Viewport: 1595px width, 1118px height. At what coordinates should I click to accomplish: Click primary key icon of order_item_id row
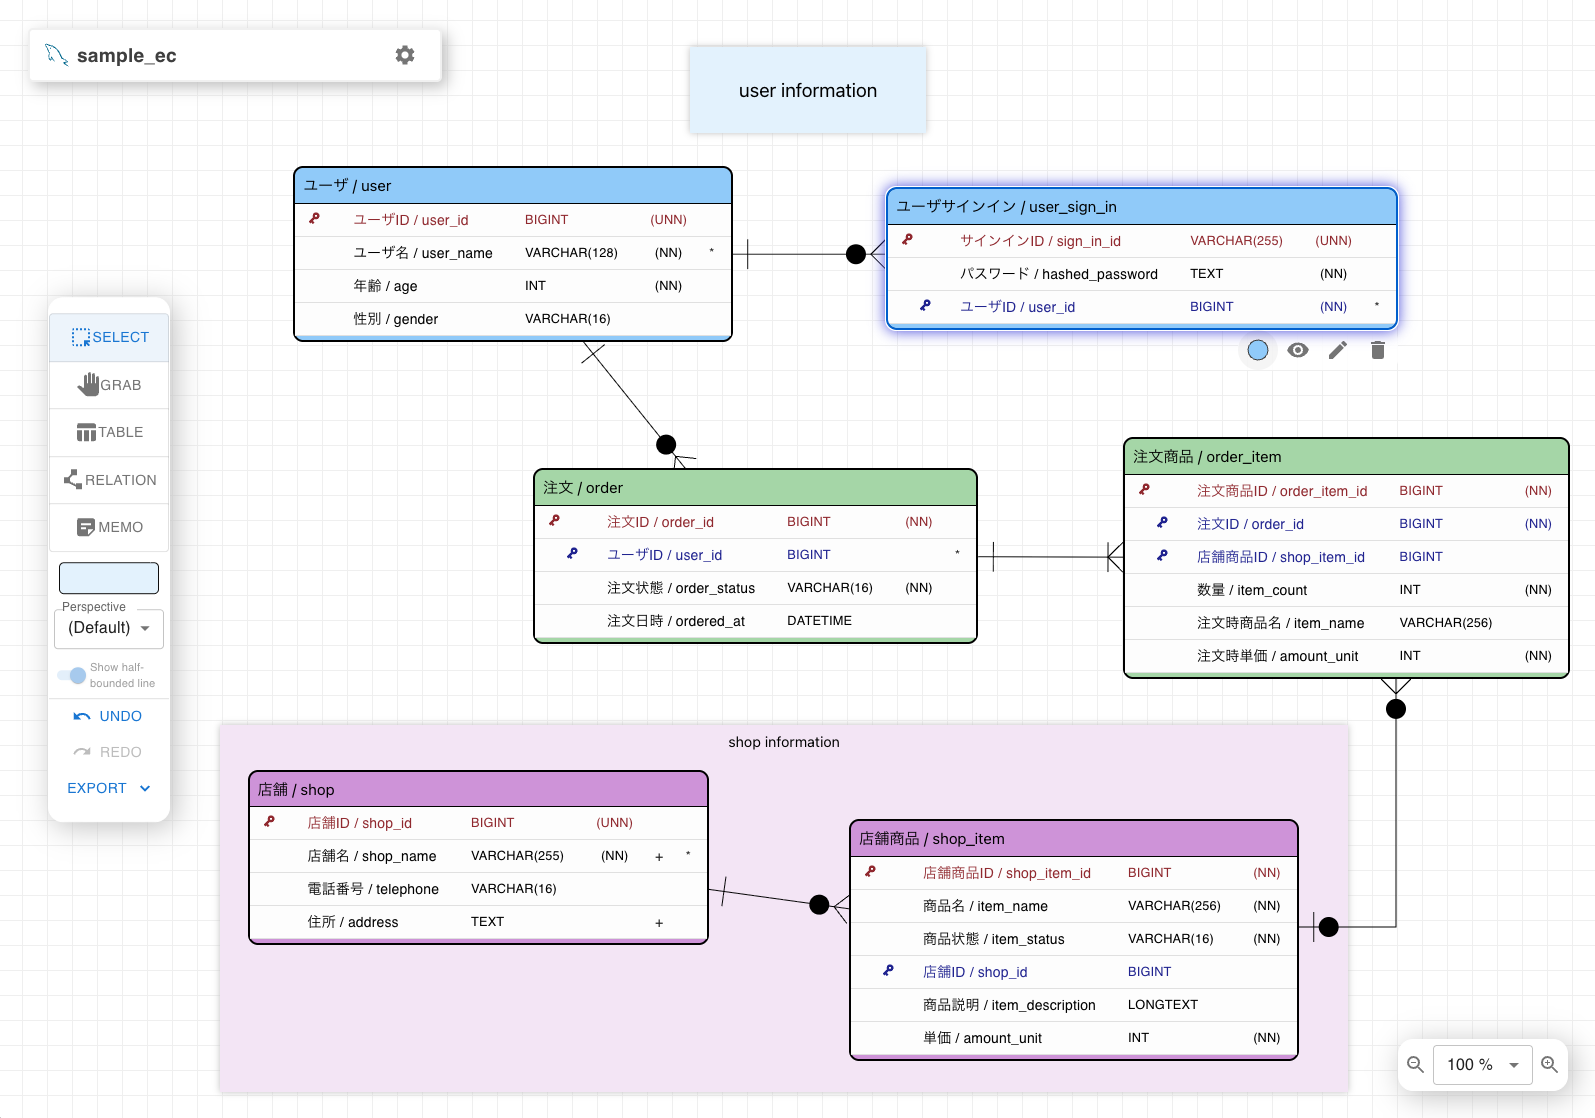1145,490
